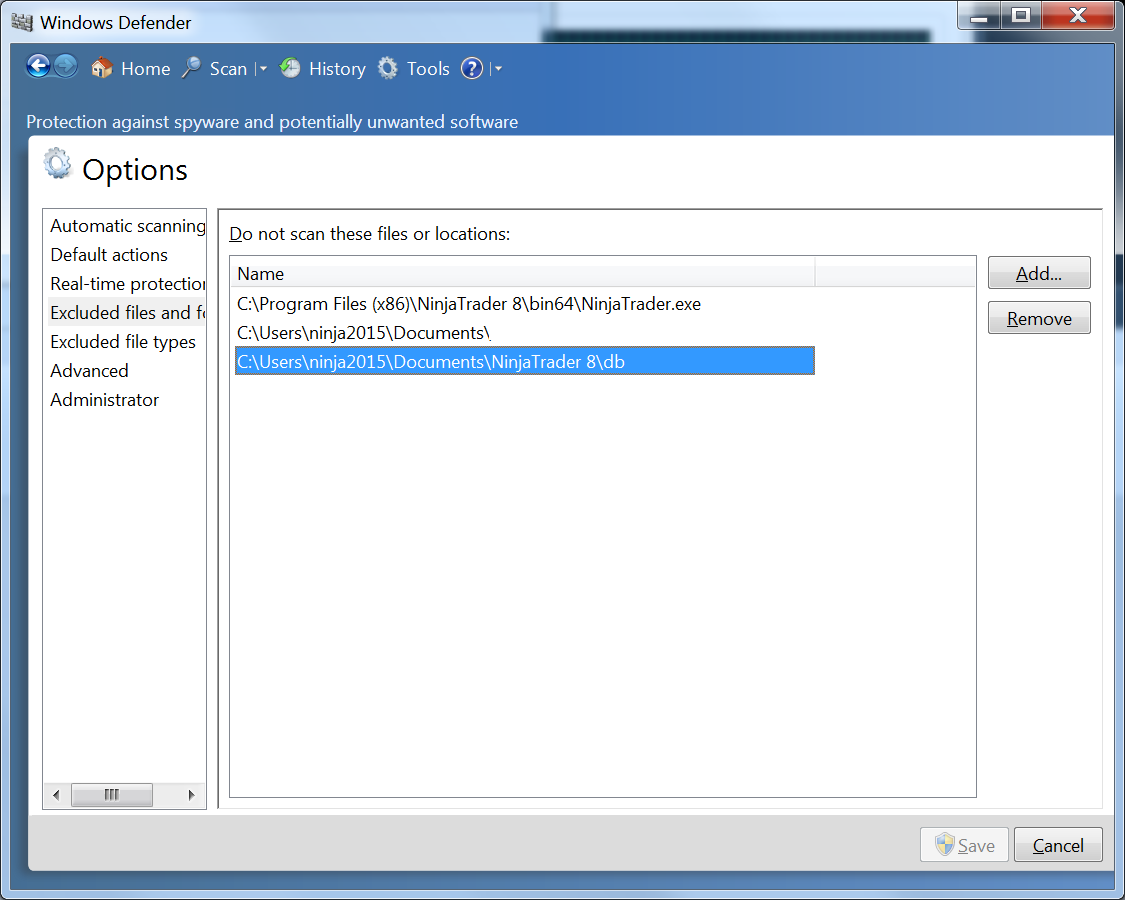
Task: Click the Home house icon
Action: 102,68
